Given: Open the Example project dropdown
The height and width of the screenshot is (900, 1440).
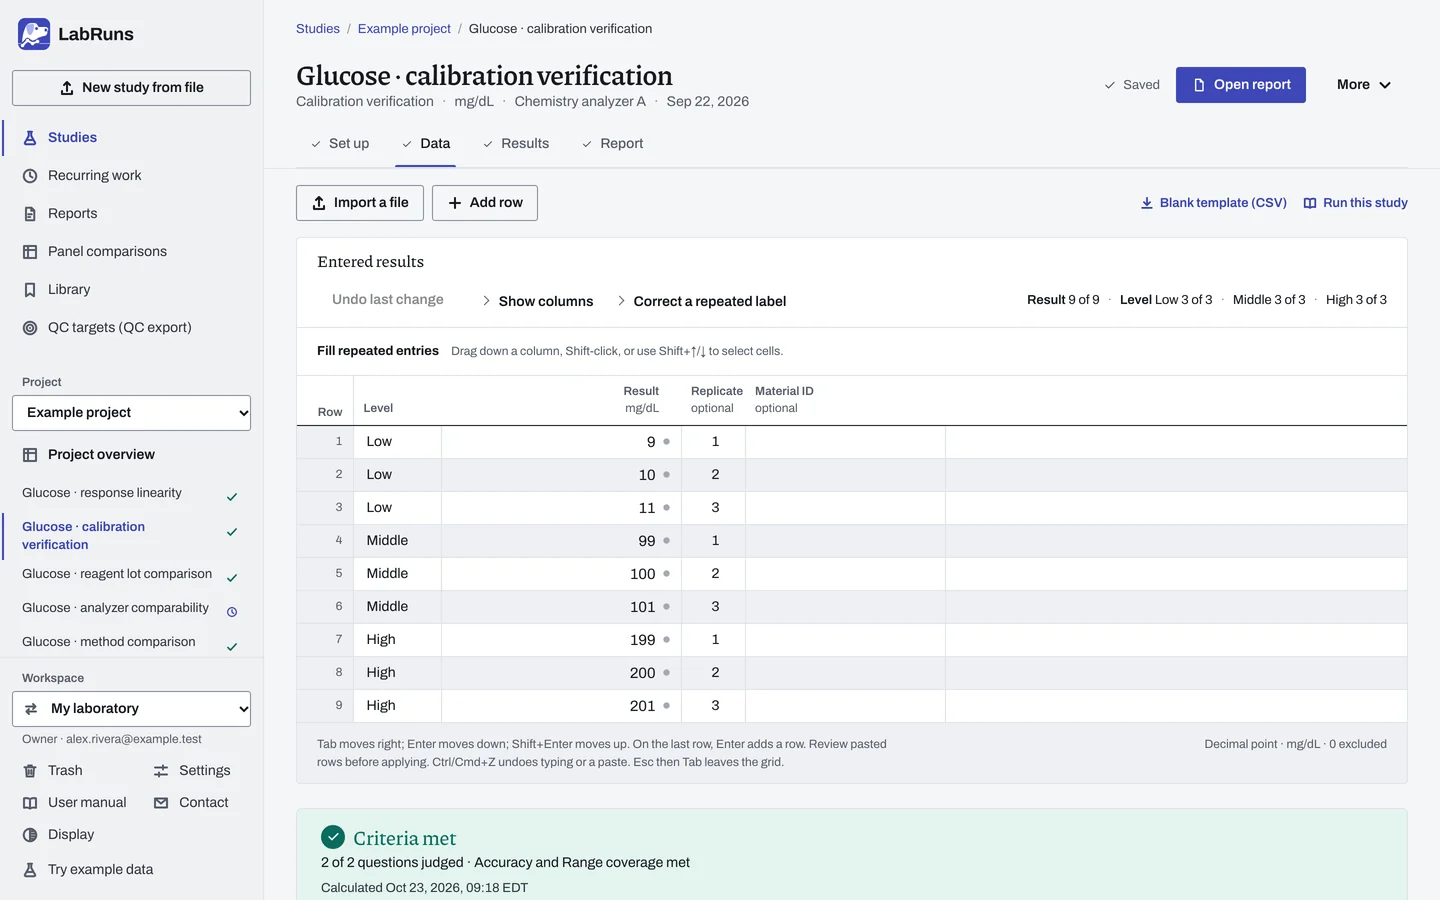Looking at the screenshot, I should pyautogui.click(x=131, y=413).
